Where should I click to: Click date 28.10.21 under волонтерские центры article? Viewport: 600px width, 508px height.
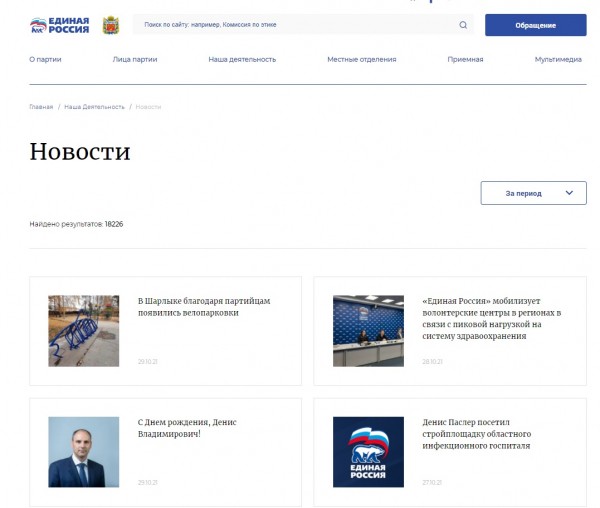tap(432, 361)
